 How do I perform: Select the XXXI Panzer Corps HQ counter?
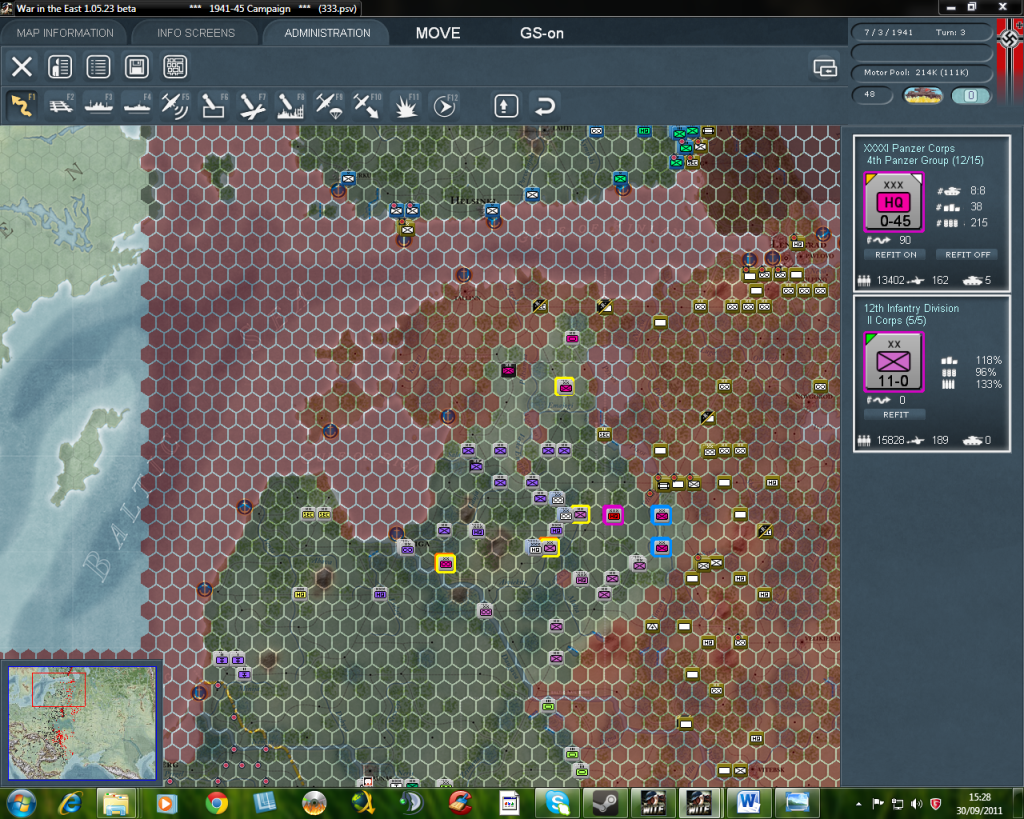pos(893,202)
